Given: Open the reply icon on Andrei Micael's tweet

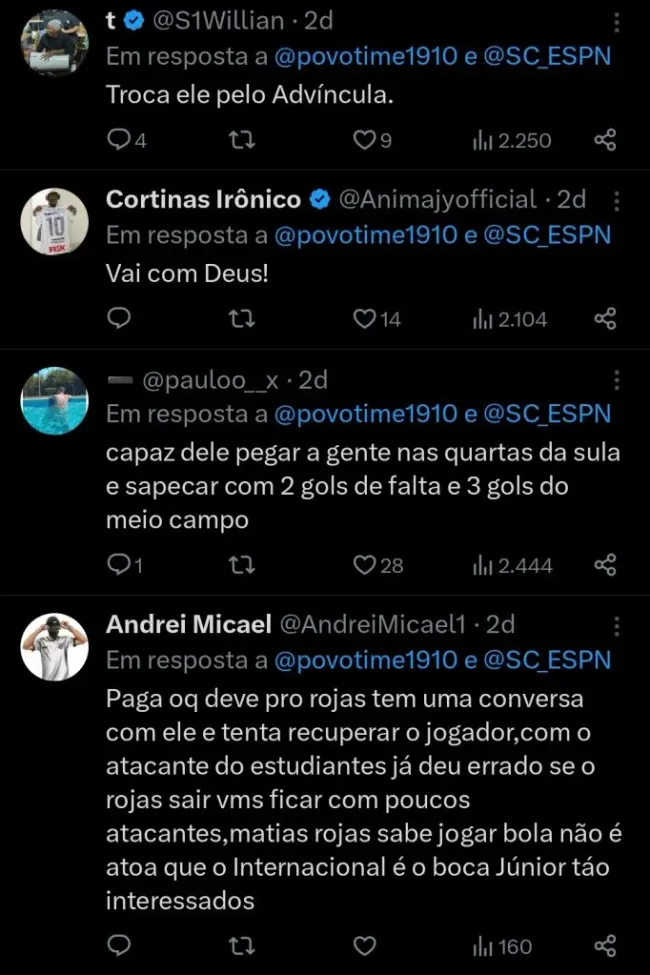Looking at the screenshot, I should point(119,944).
